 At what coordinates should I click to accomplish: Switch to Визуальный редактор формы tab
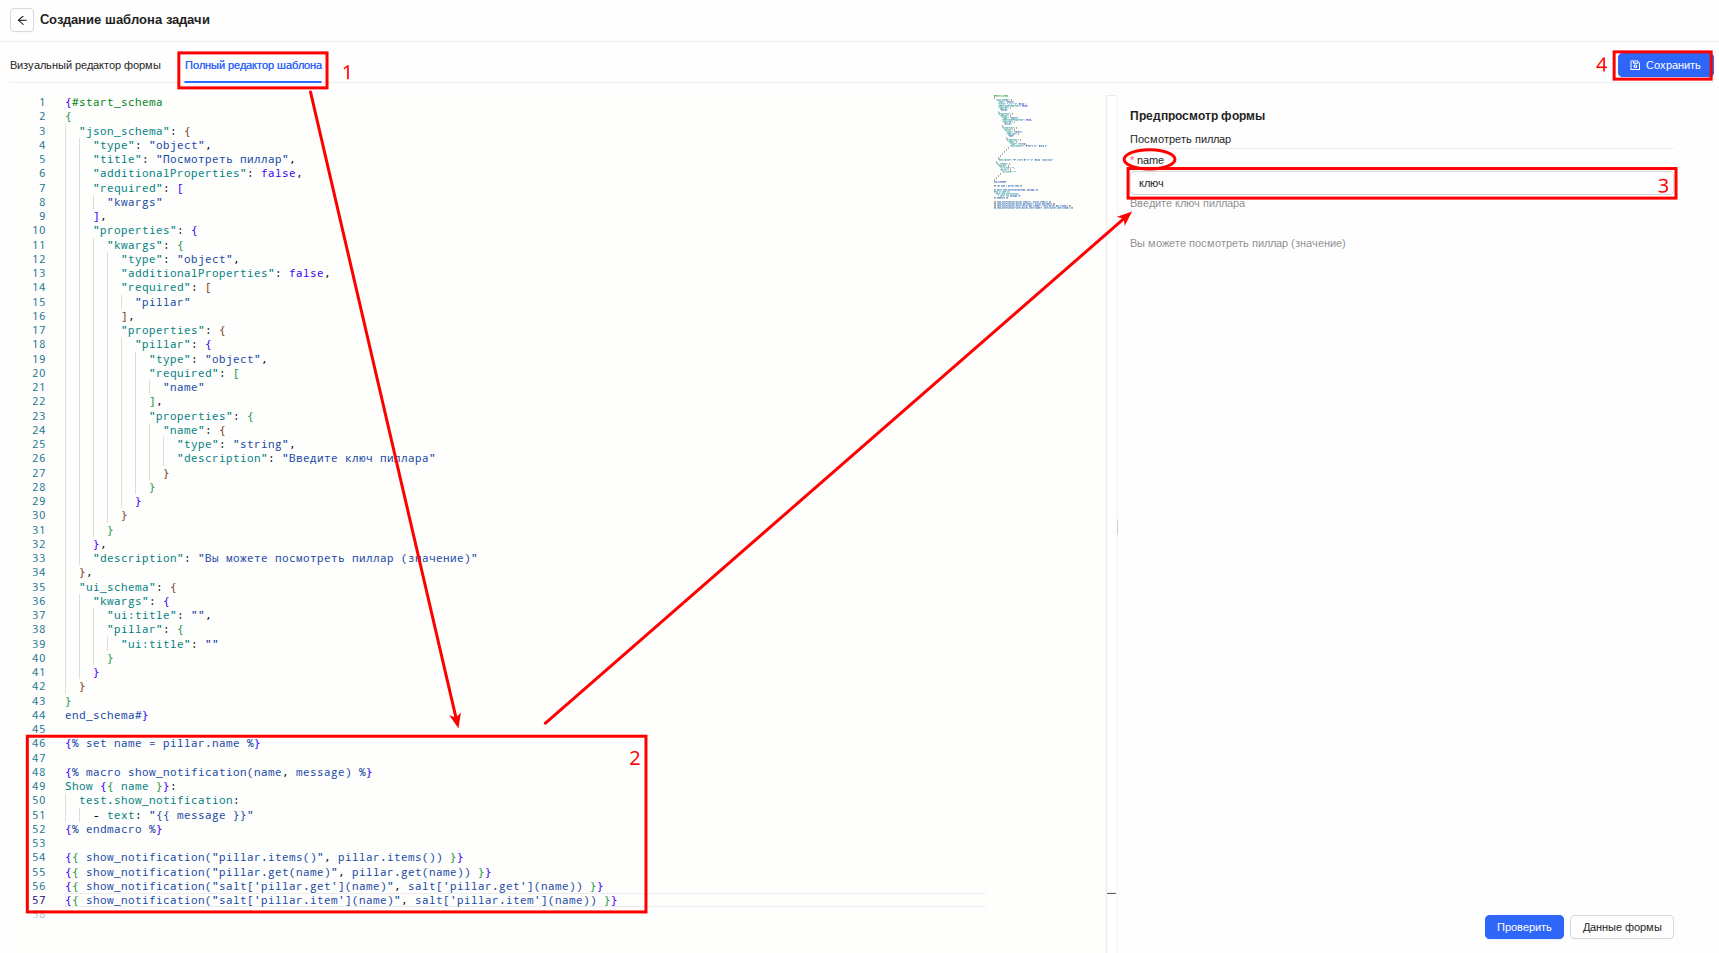tap(85, 65)
